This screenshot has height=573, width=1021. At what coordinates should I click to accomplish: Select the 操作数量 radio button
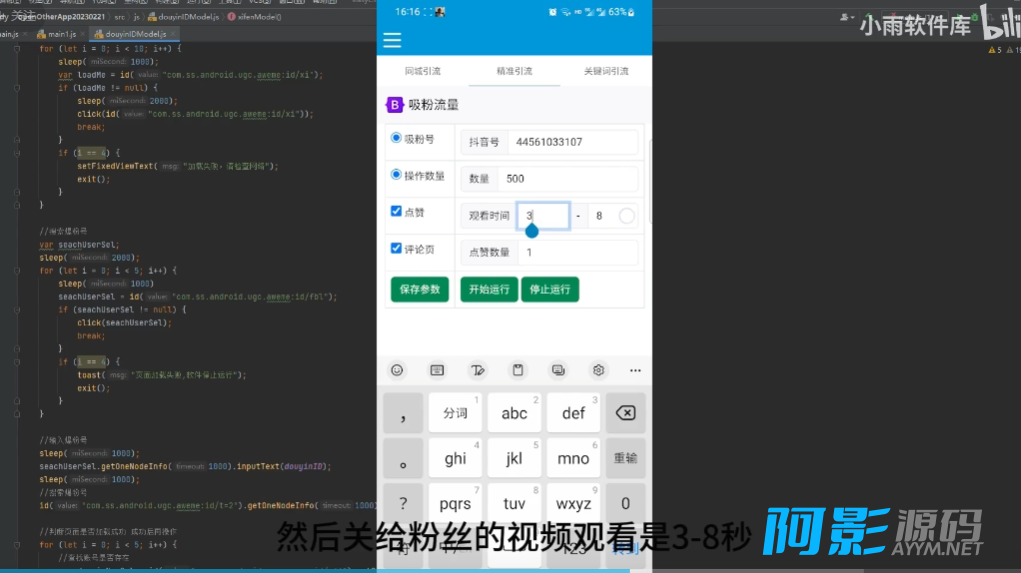396,175
